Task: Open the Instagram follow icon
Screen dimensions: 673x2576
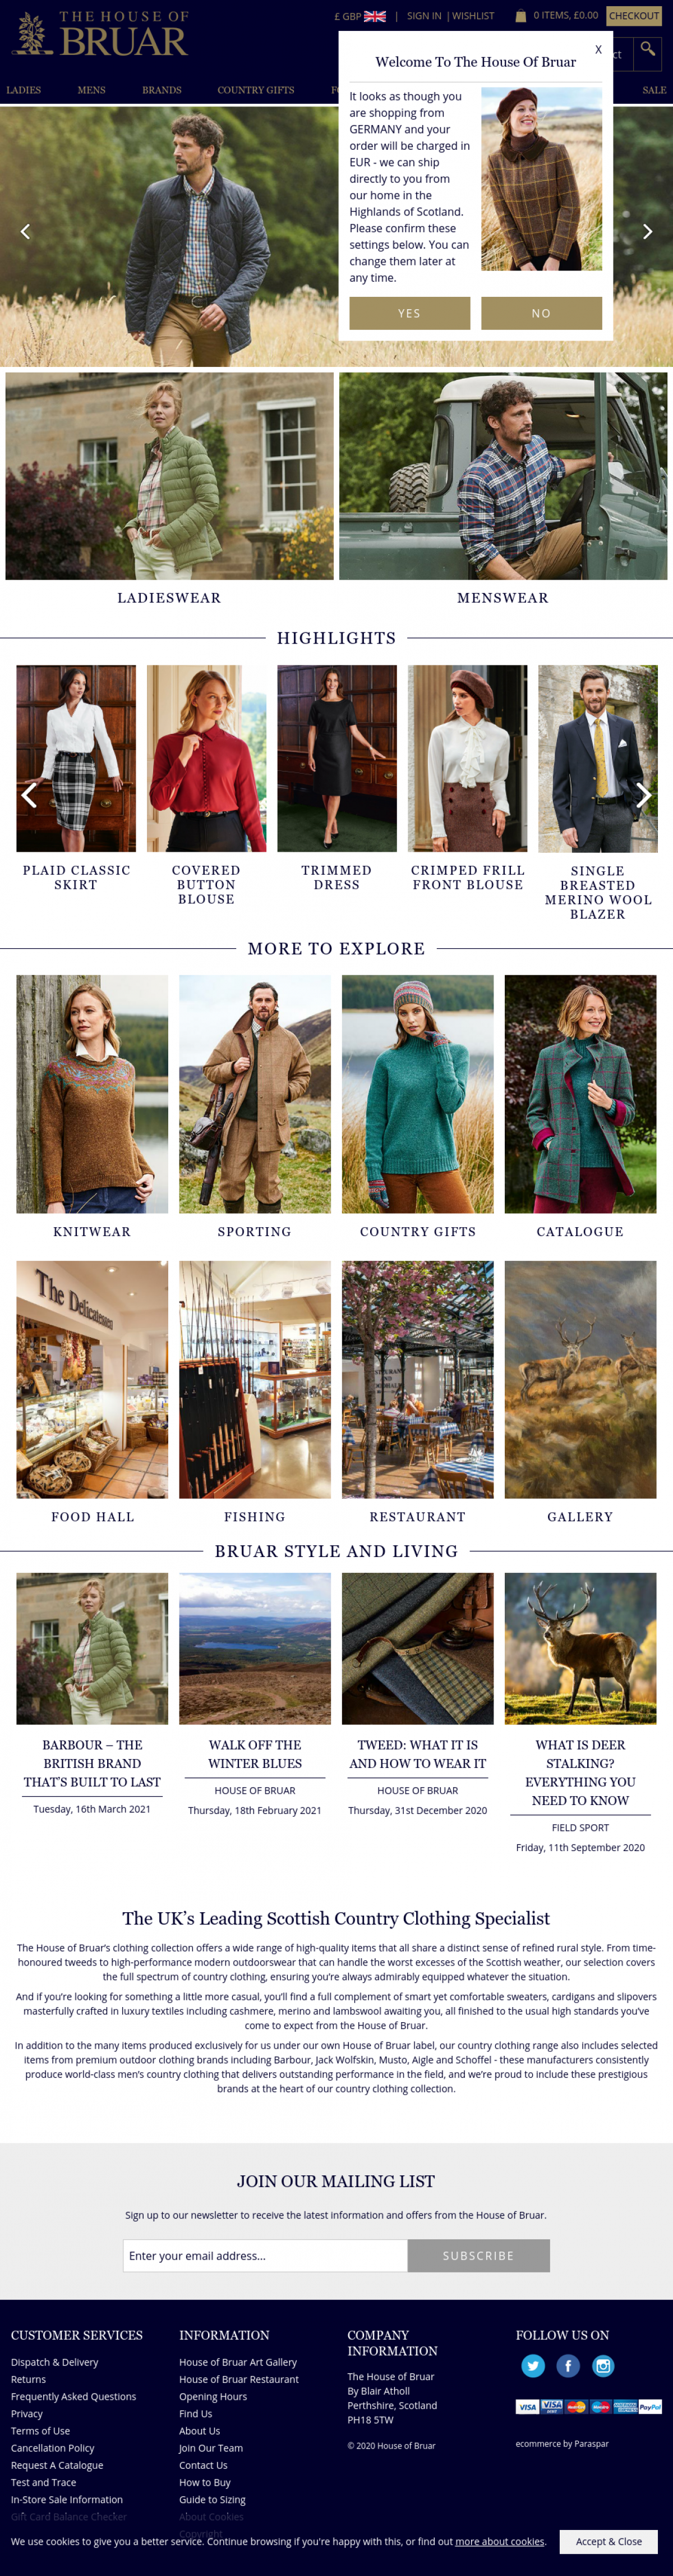Action: pos(603,2366)
